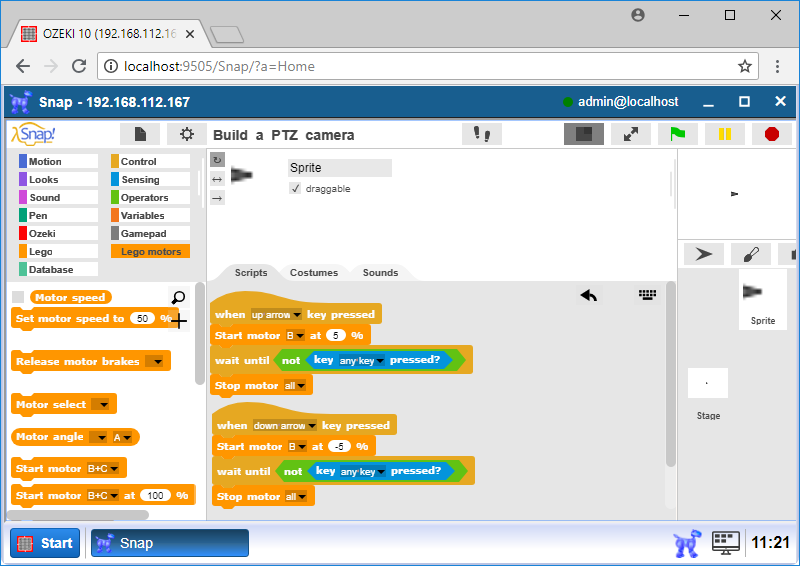The height and width of the screenshot is (566, 800).
Task: Add new turtle sprite arrow icon
Action: tap(704, 254)
